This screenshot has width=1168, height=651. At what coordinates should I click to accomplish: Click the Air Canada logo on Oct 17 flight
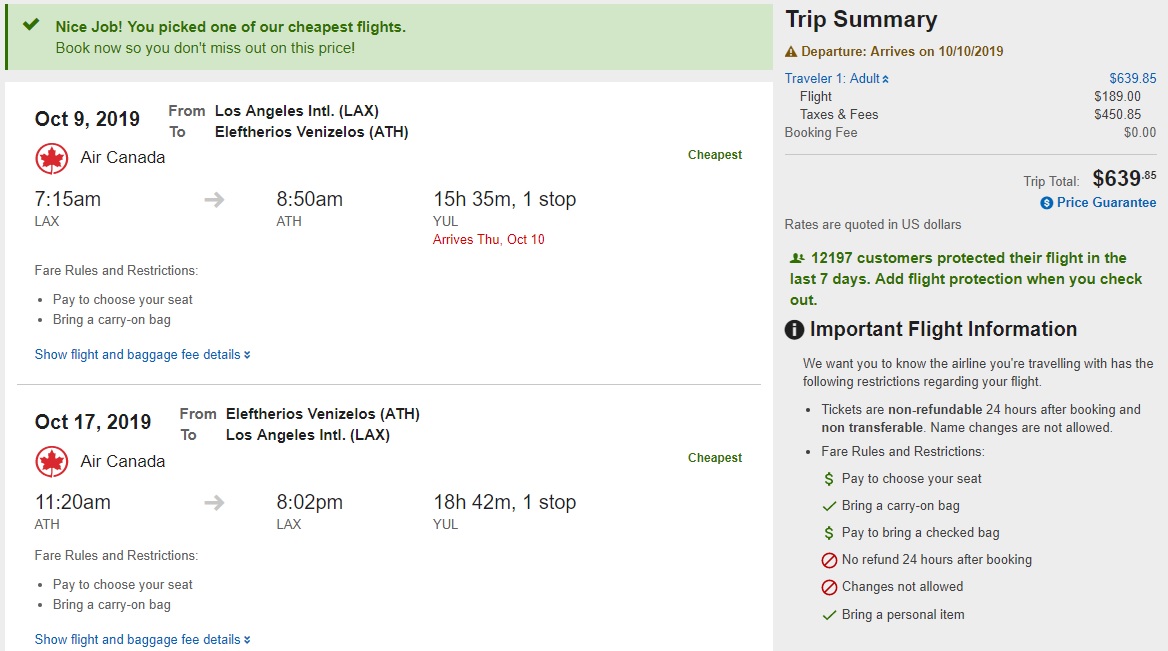(51, 462)
